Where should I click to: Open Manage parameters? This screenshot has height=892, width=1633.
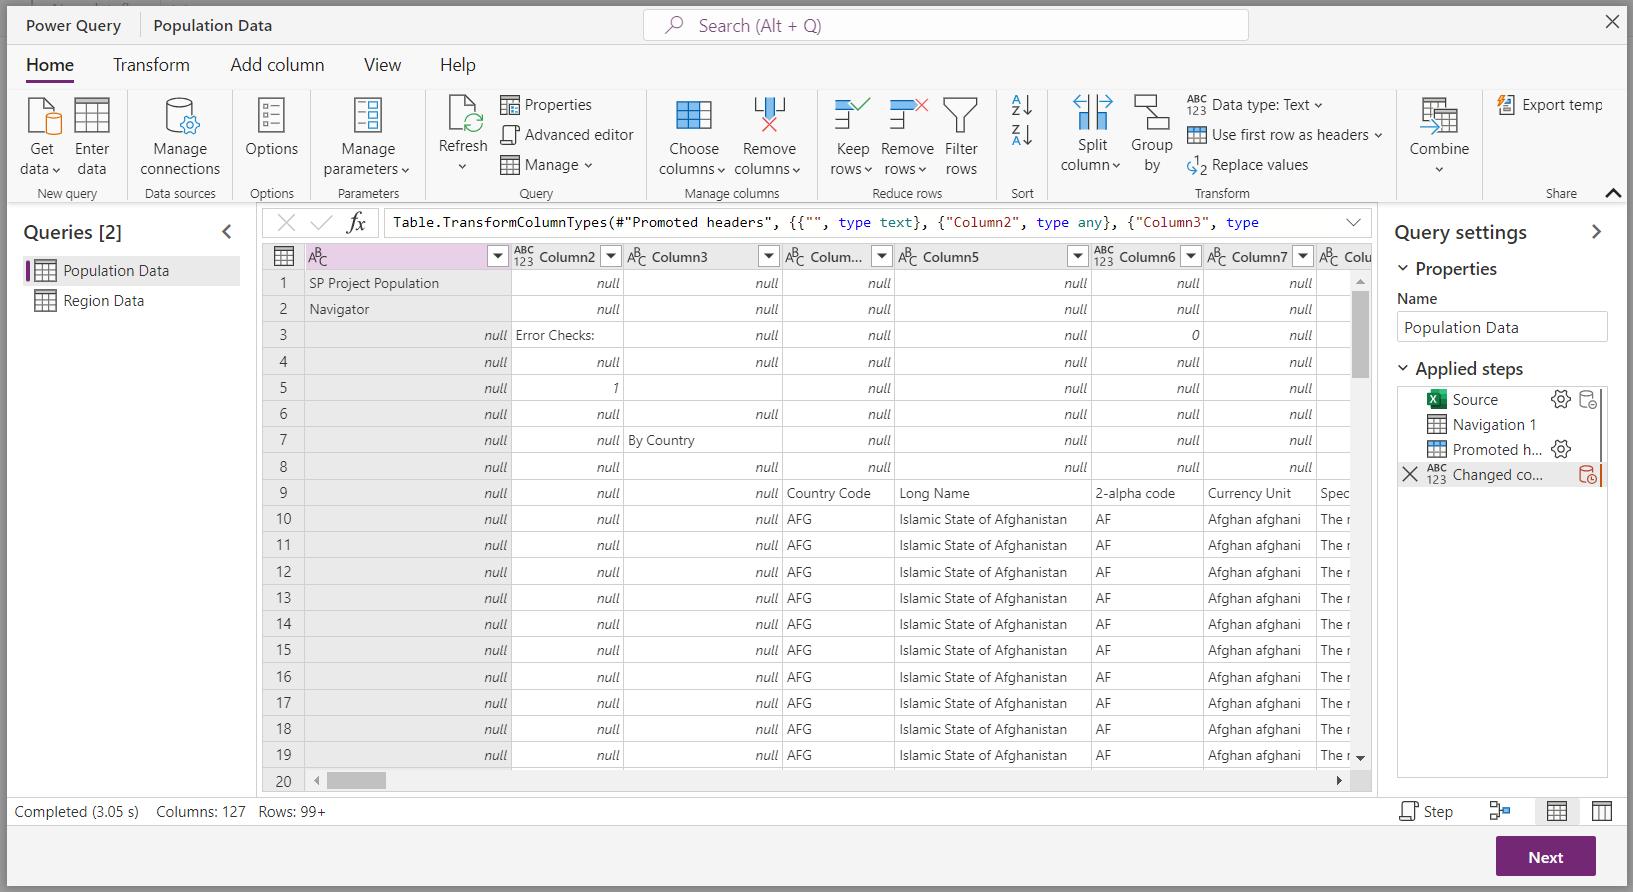[368, 138]
